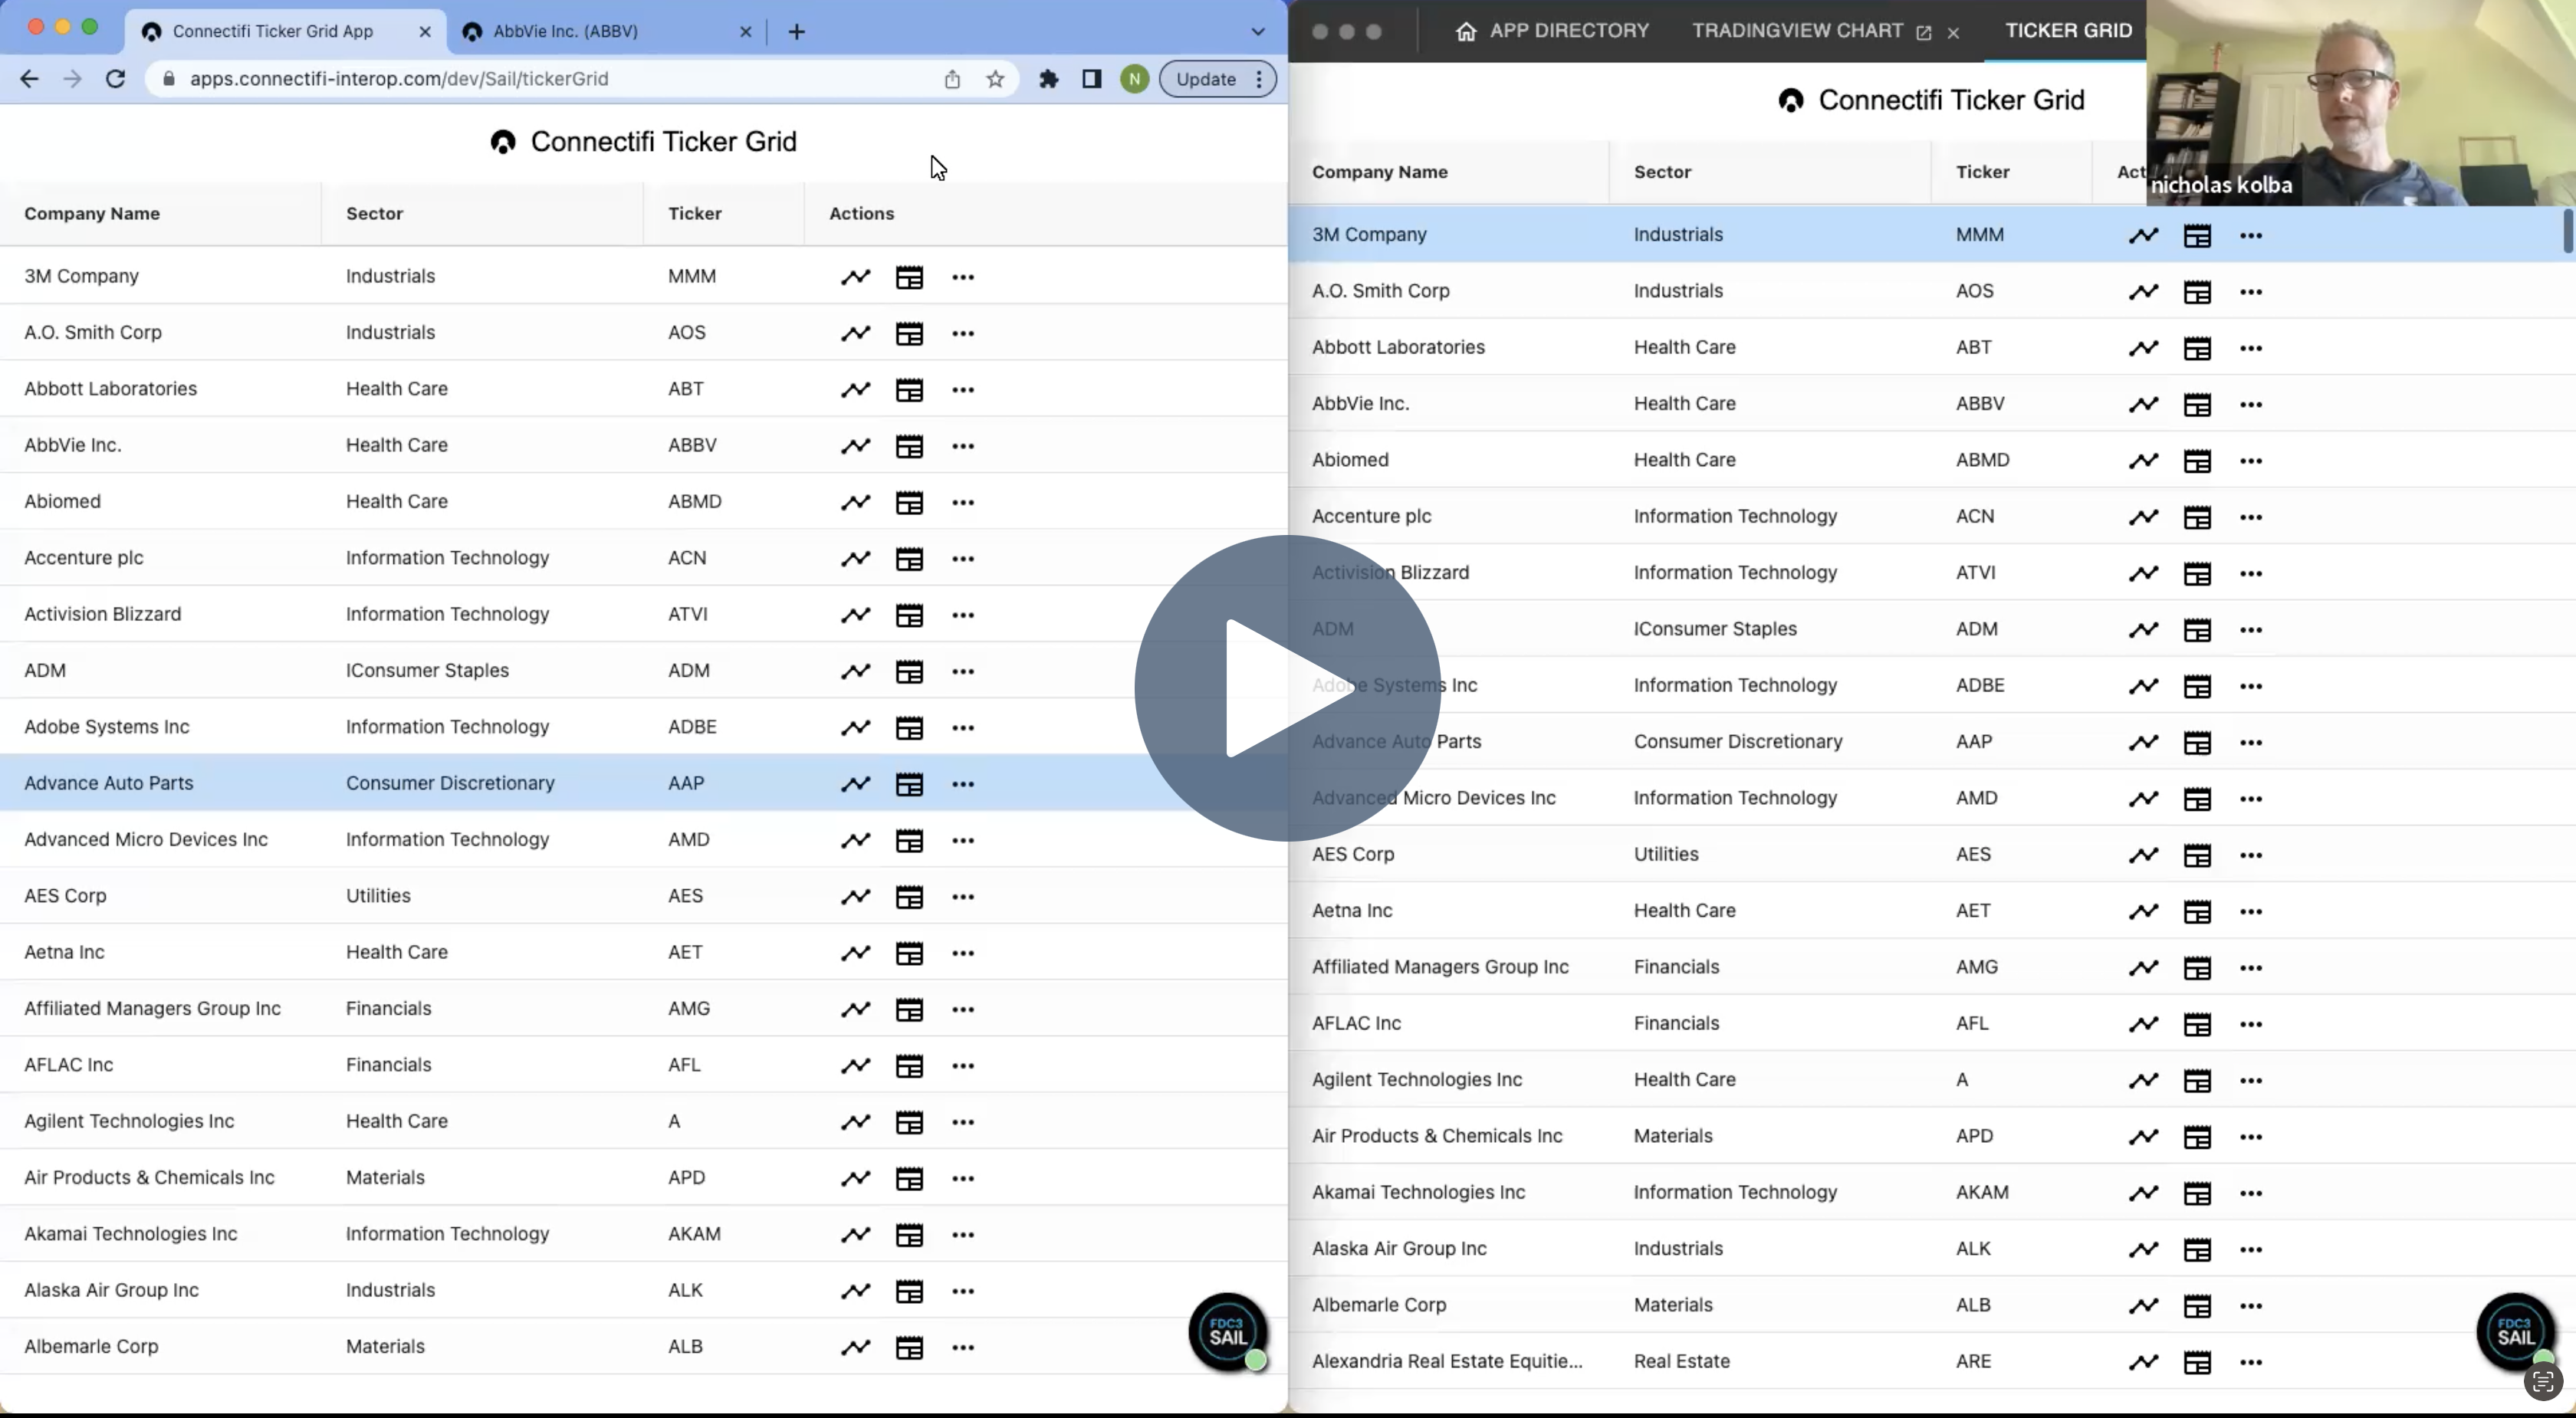Close the AbbVie Inc. (ABBV) browser tab
This screenshot has width=2576, height=1418.
point(745,32)
